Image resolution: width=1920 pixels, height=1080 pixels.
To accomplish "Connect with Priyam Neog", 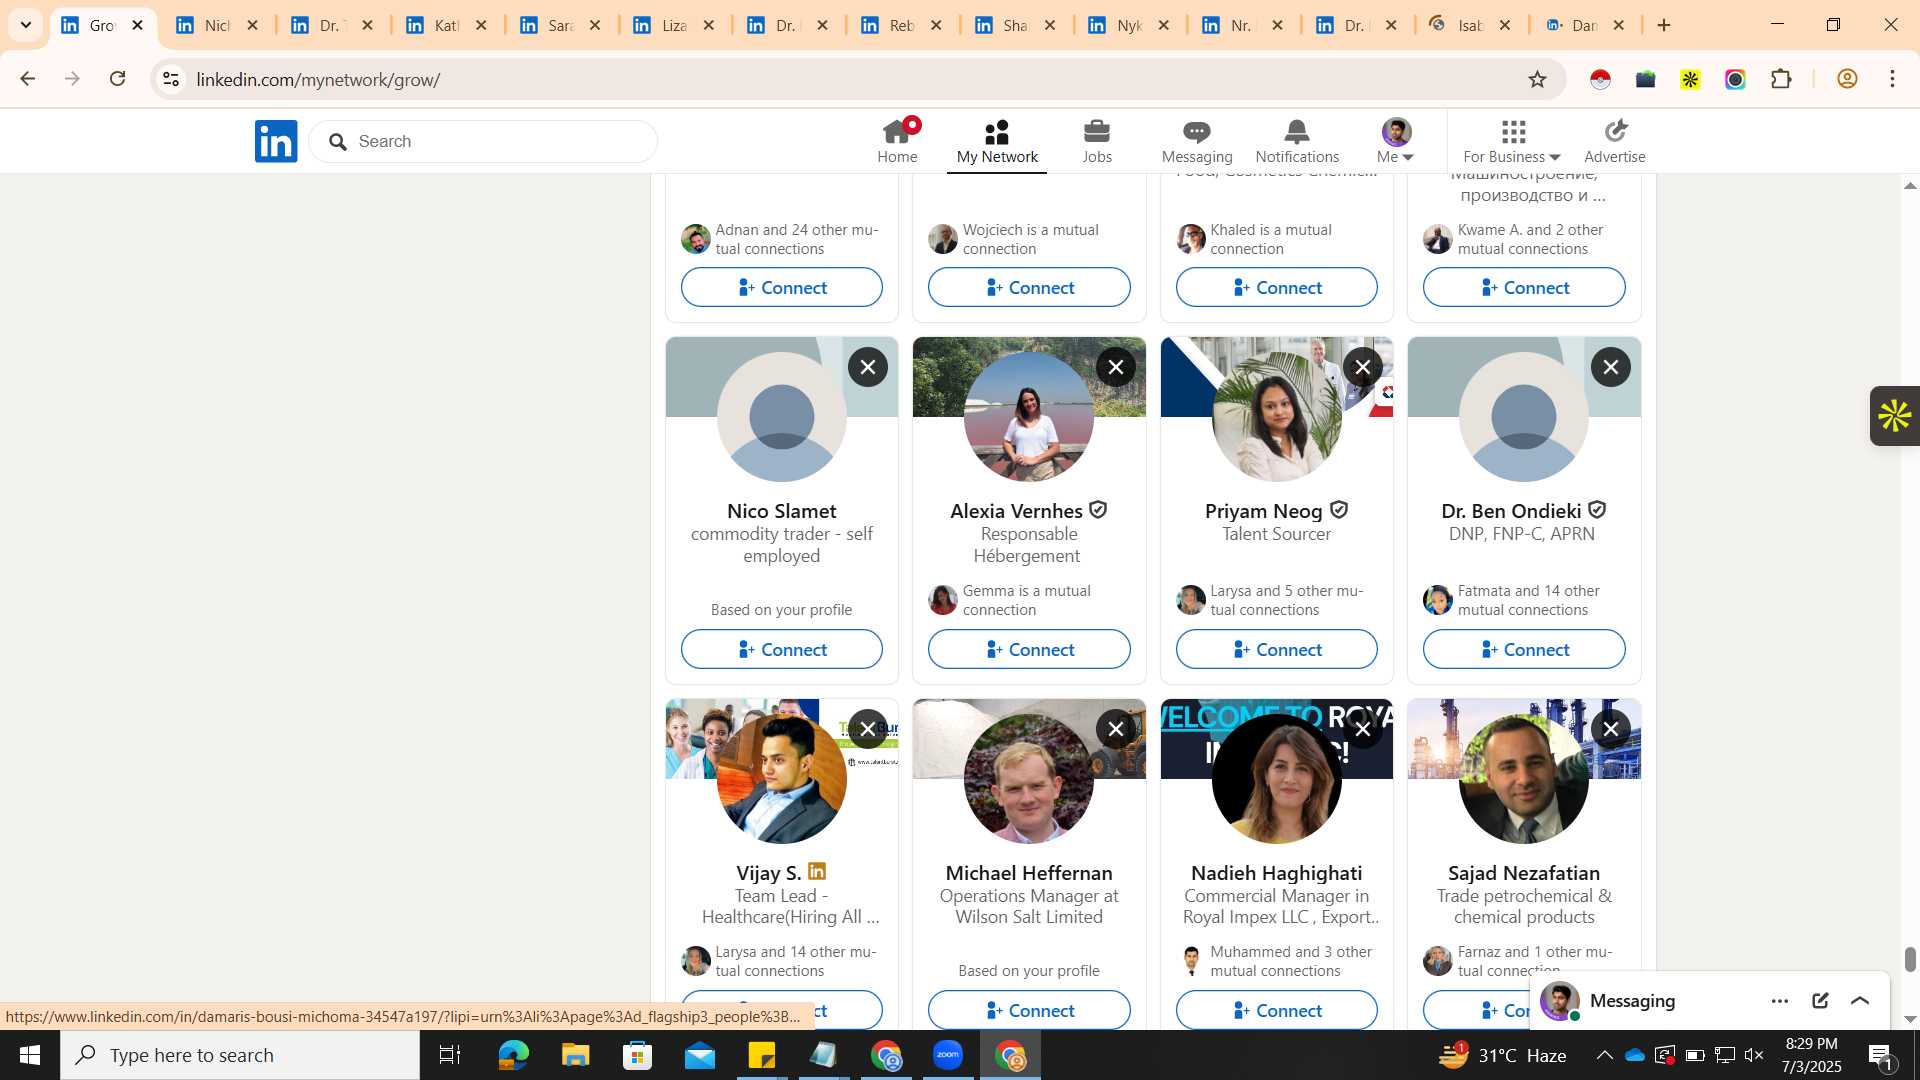I will (x=1277, y=649).
